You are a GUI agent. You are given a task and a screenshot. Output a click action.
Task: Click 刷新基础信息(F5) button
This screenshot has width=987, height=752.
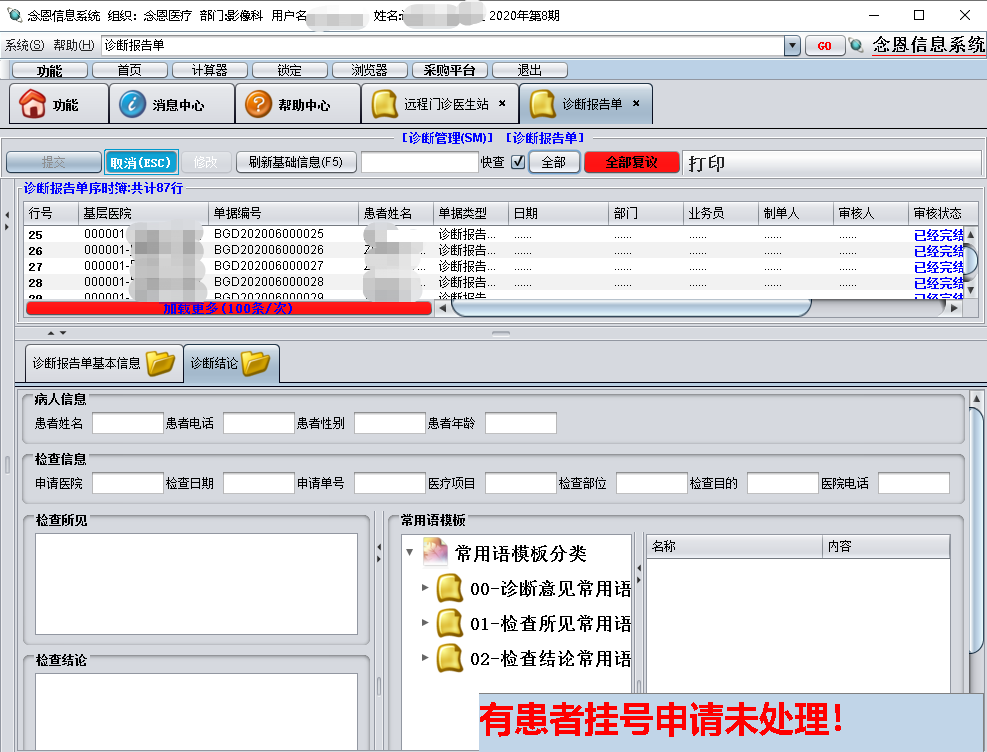pos(295,162)
